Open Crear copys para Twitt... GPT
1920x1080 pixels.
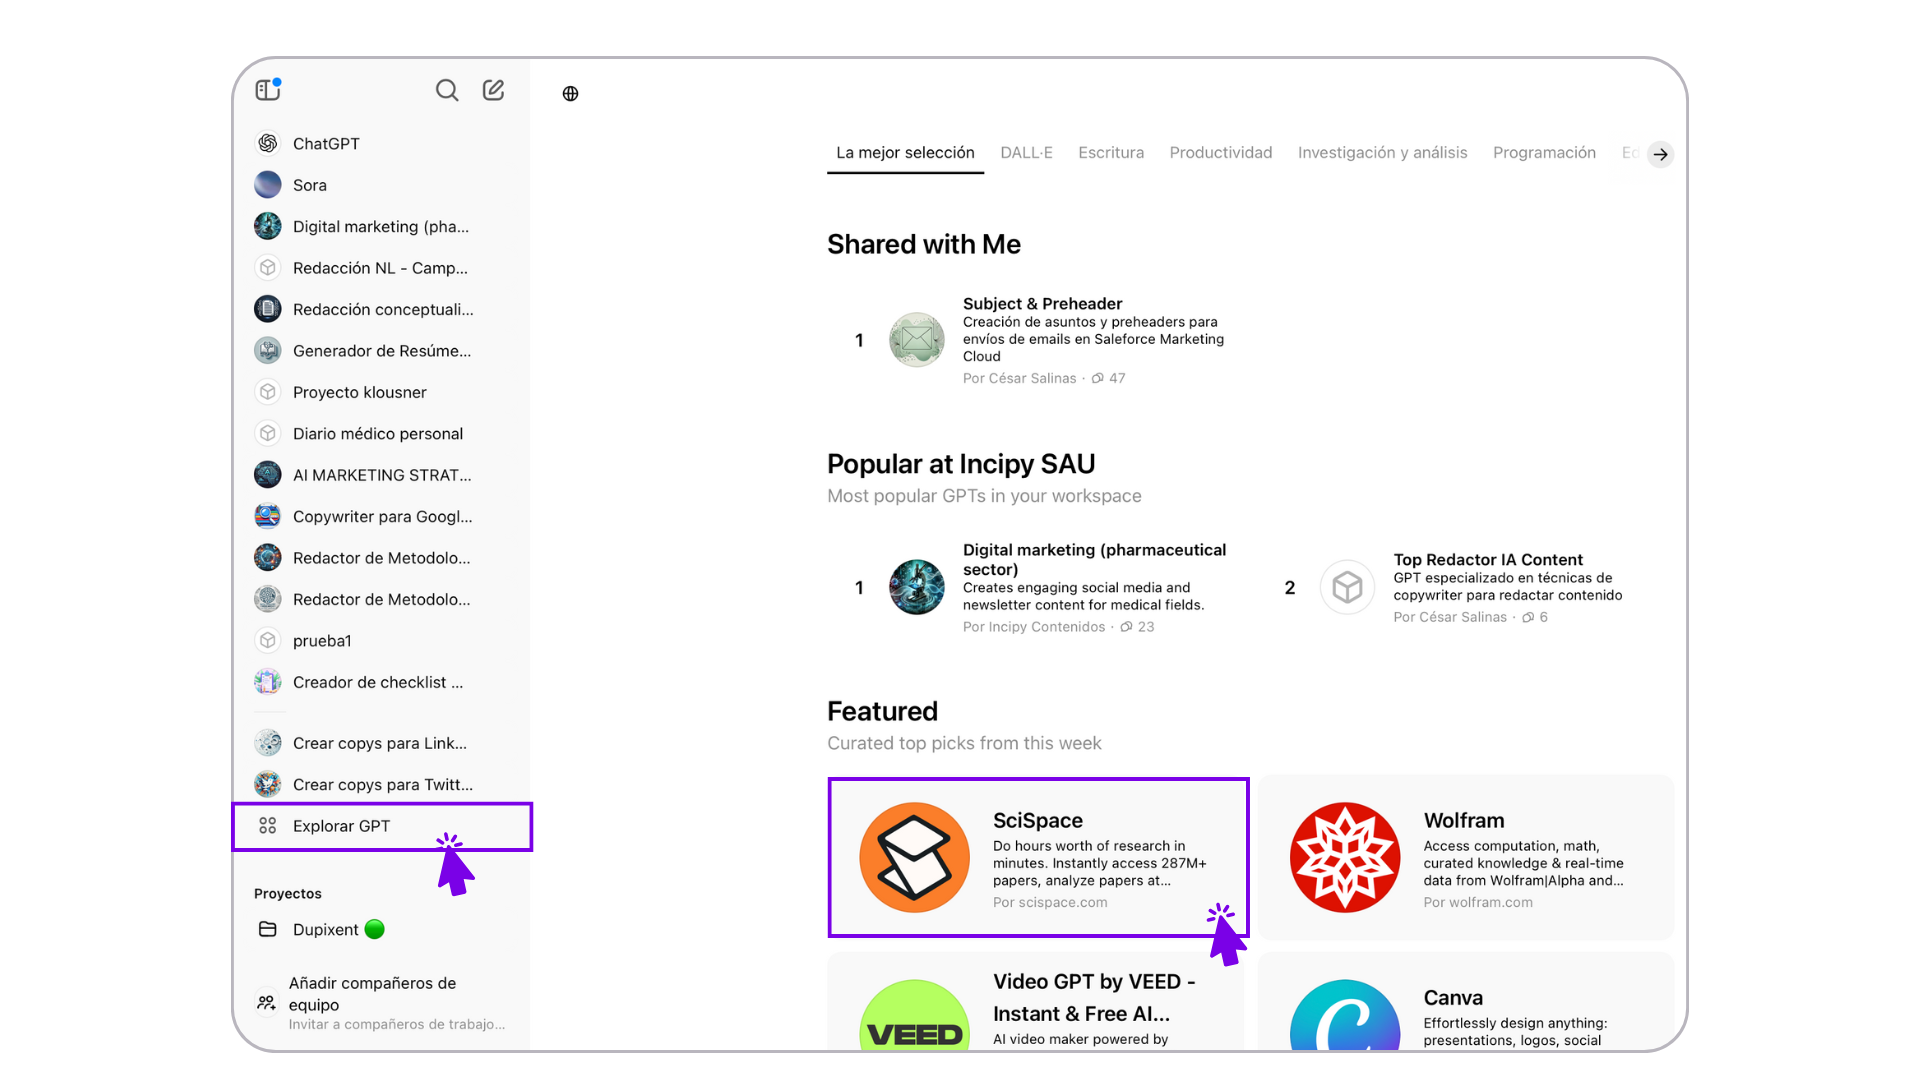click(381, 785)
